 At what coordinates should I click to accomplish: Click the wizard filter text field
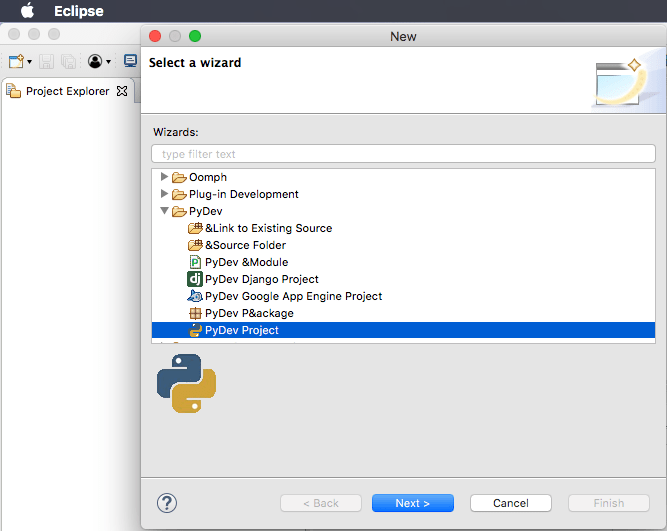pos(403,154)
